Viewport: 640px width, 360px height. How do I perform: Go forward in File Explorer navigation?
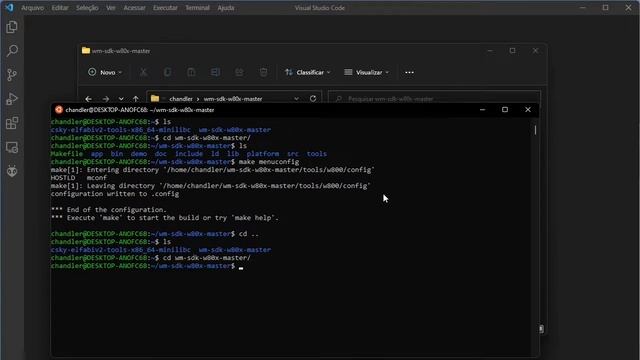pos(105,99)
